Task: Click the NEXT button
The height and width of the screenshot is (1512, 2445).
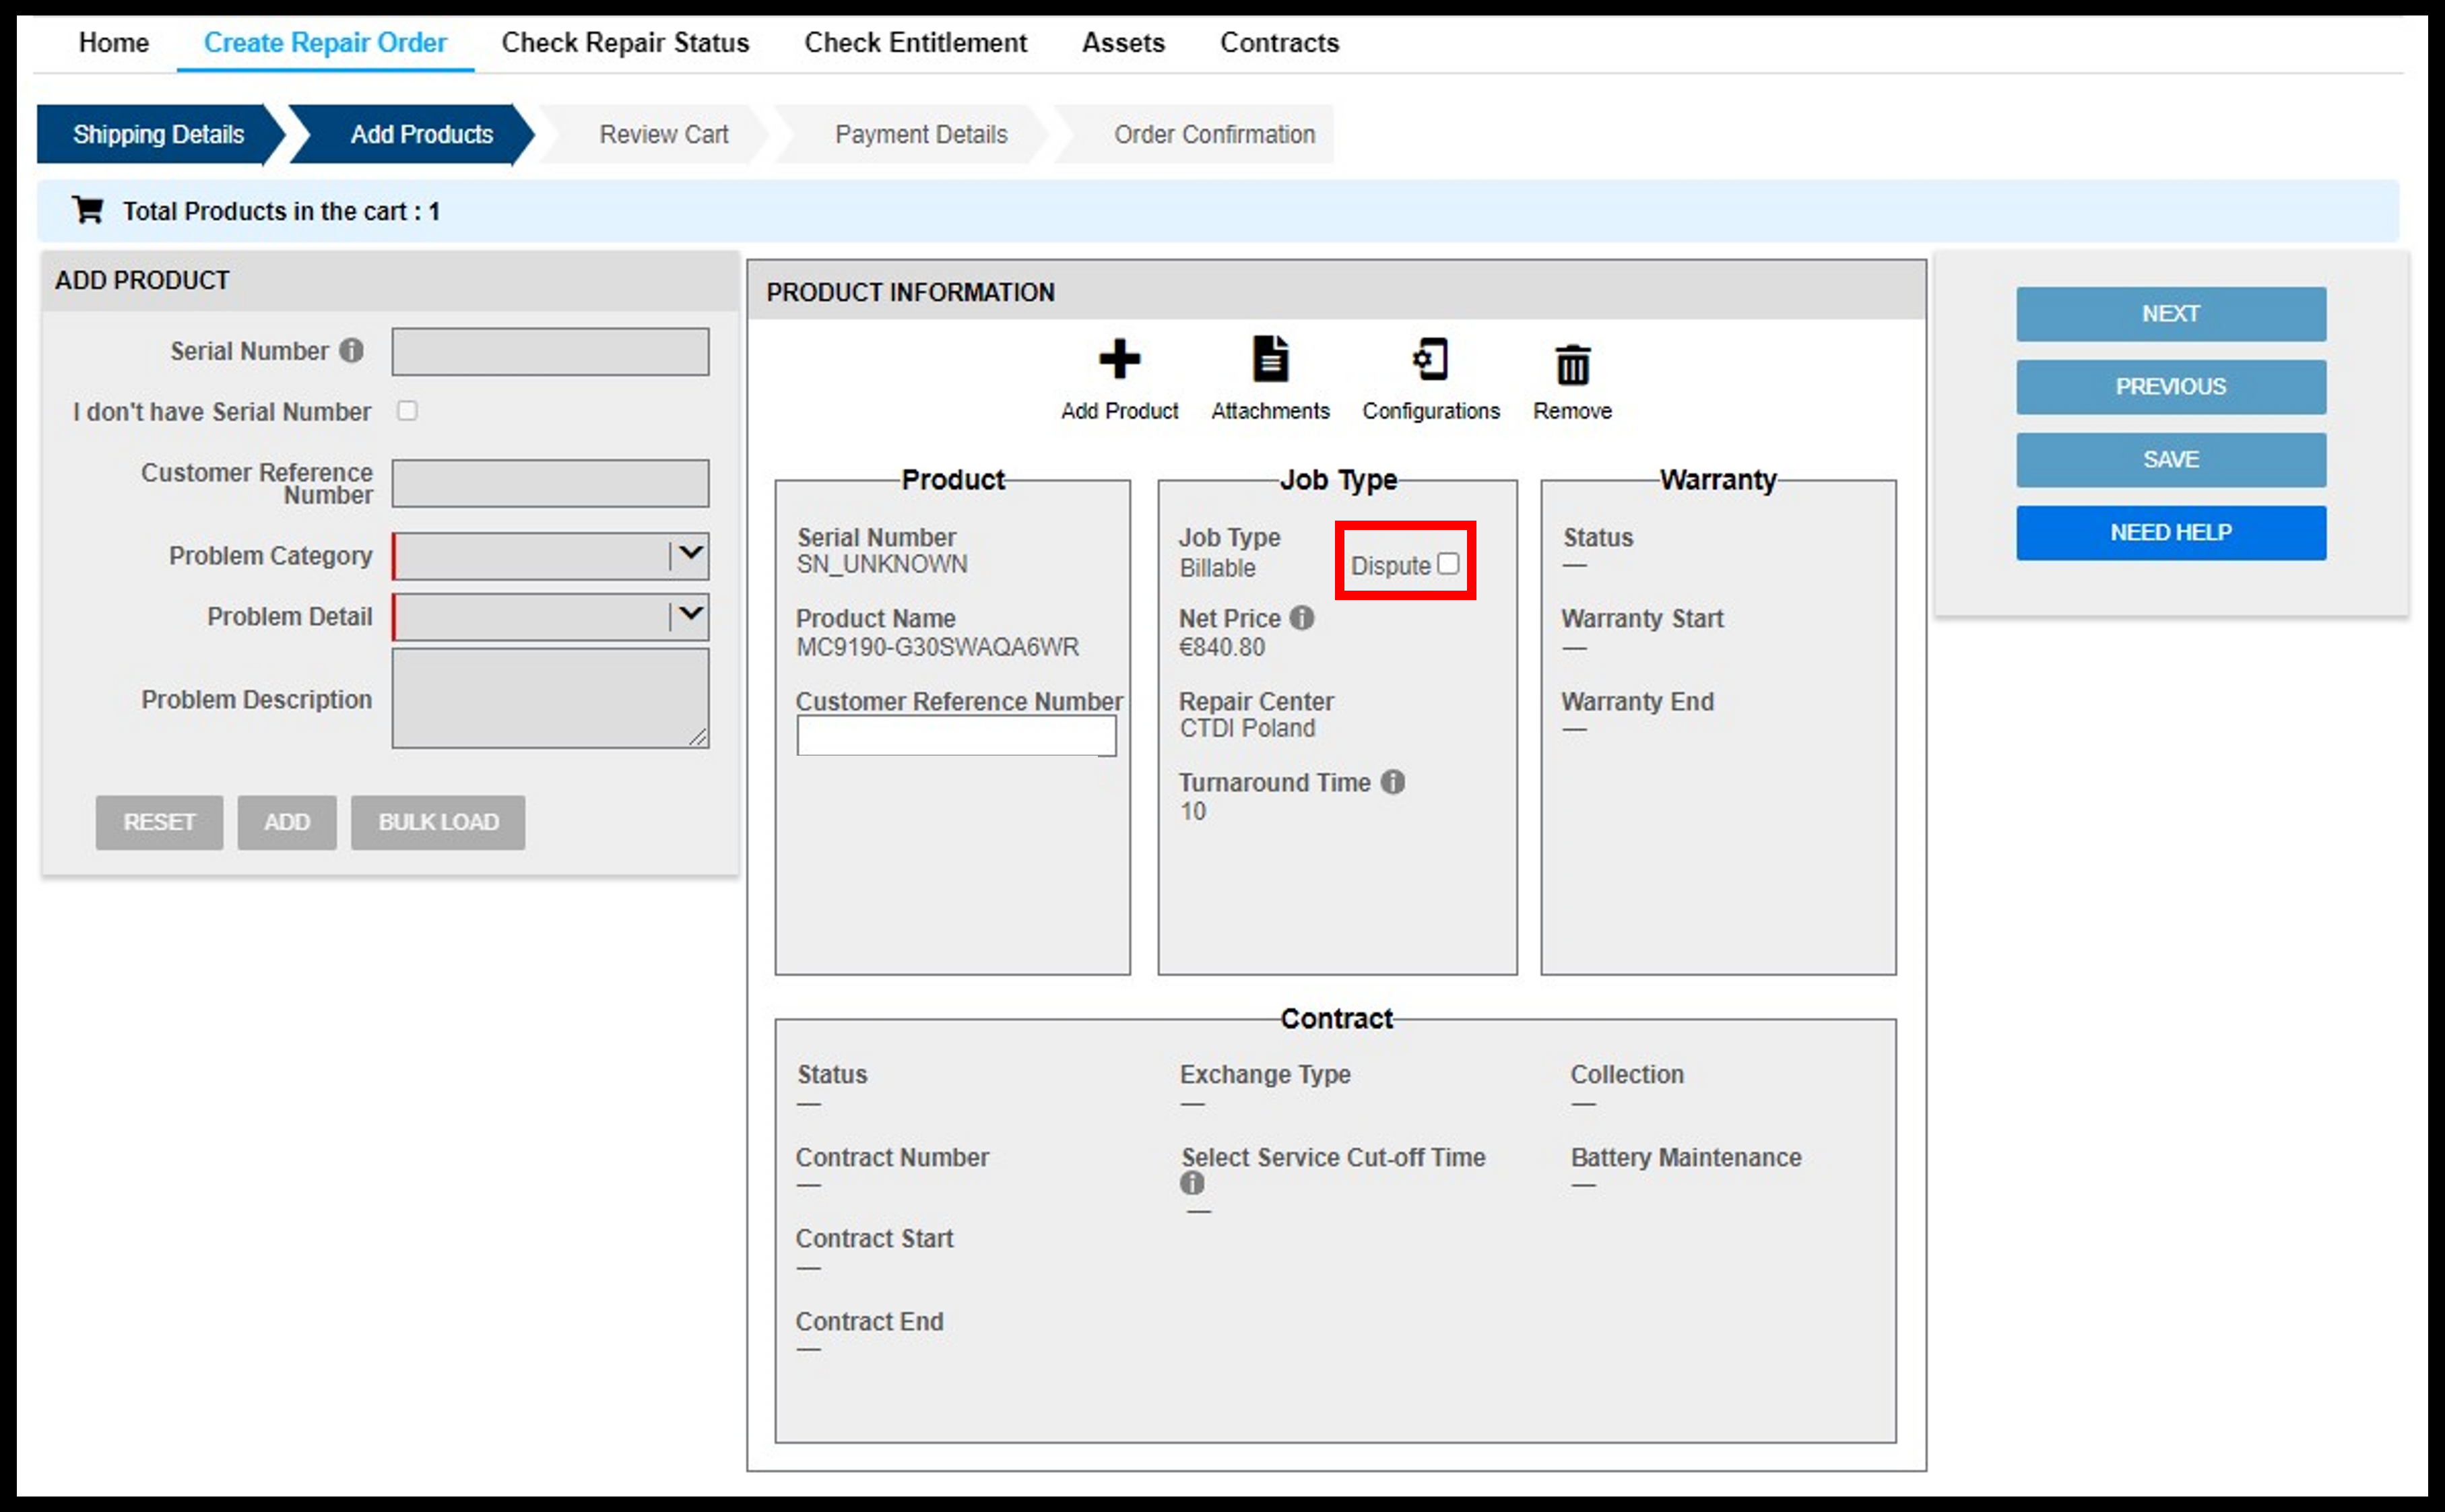Action: point(2171,314)
